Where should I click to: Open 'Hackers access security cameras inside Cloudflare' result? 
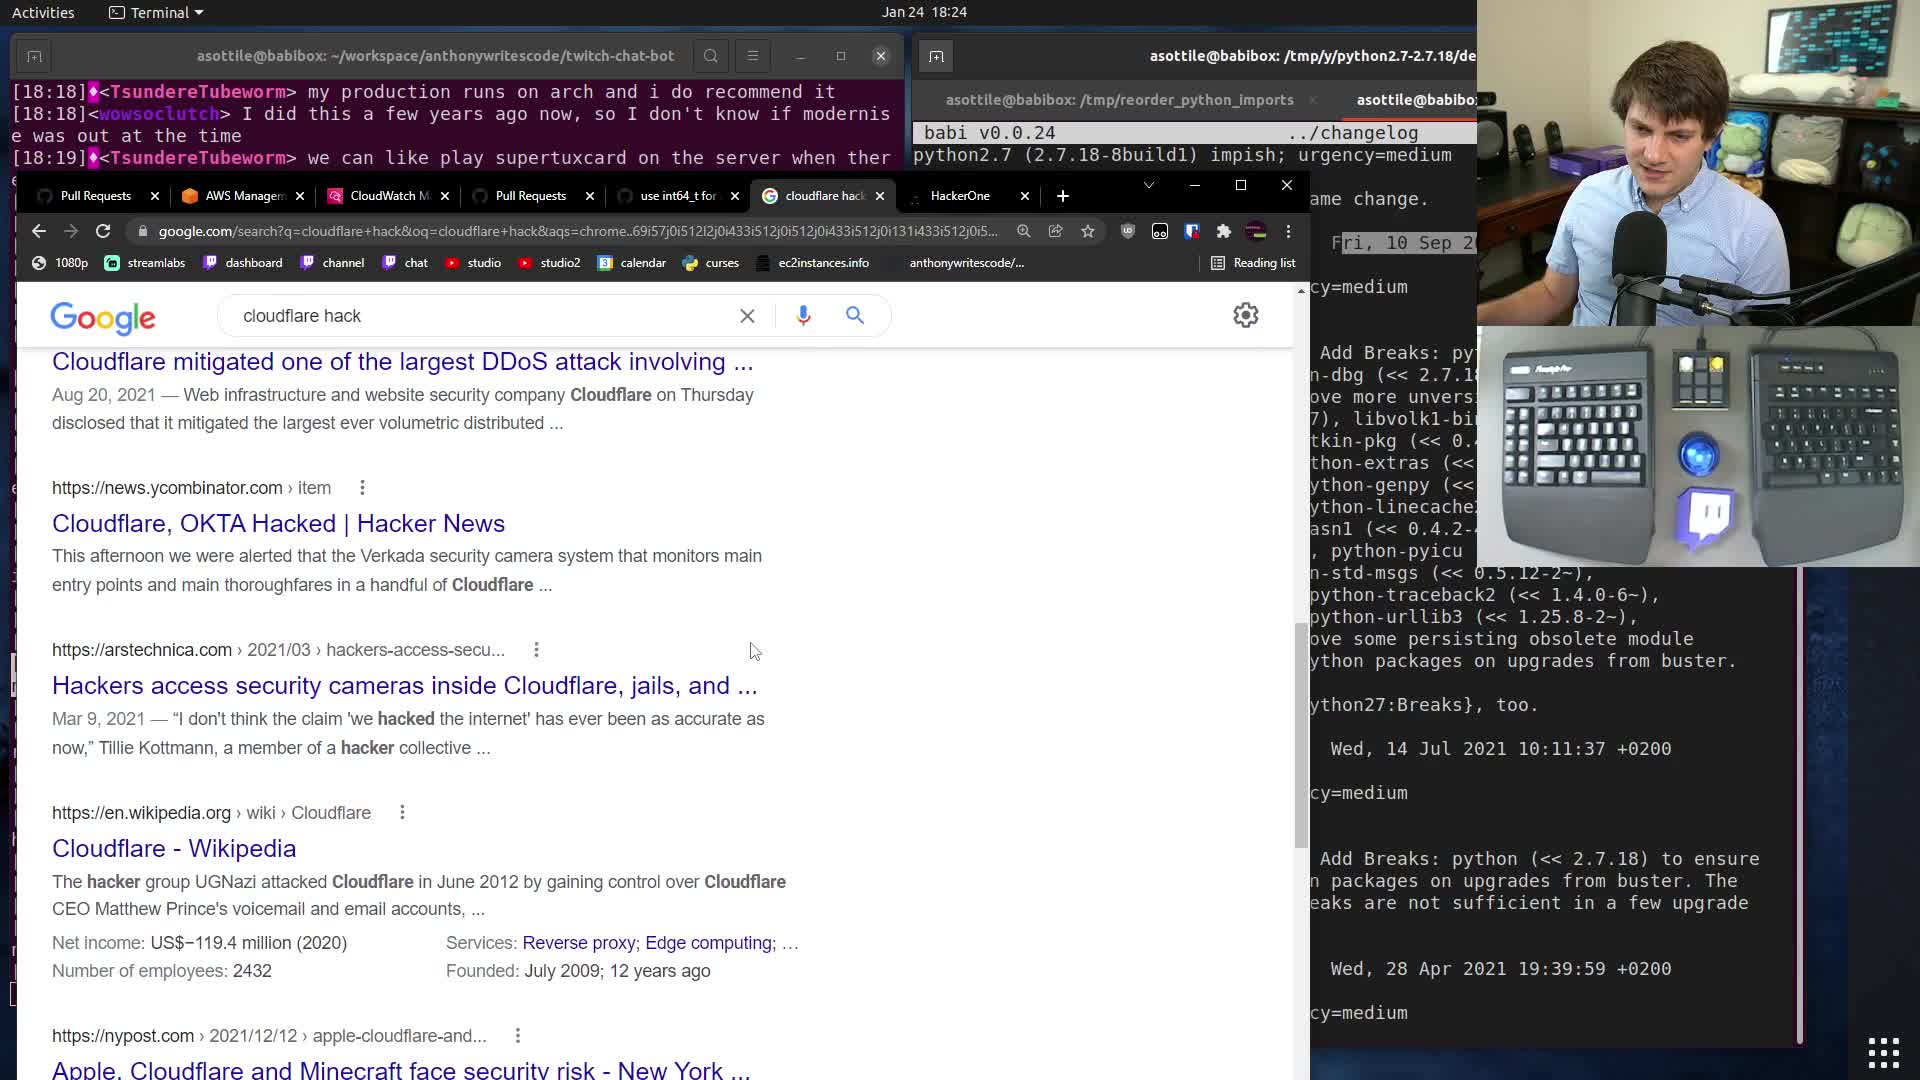(404, 686)
